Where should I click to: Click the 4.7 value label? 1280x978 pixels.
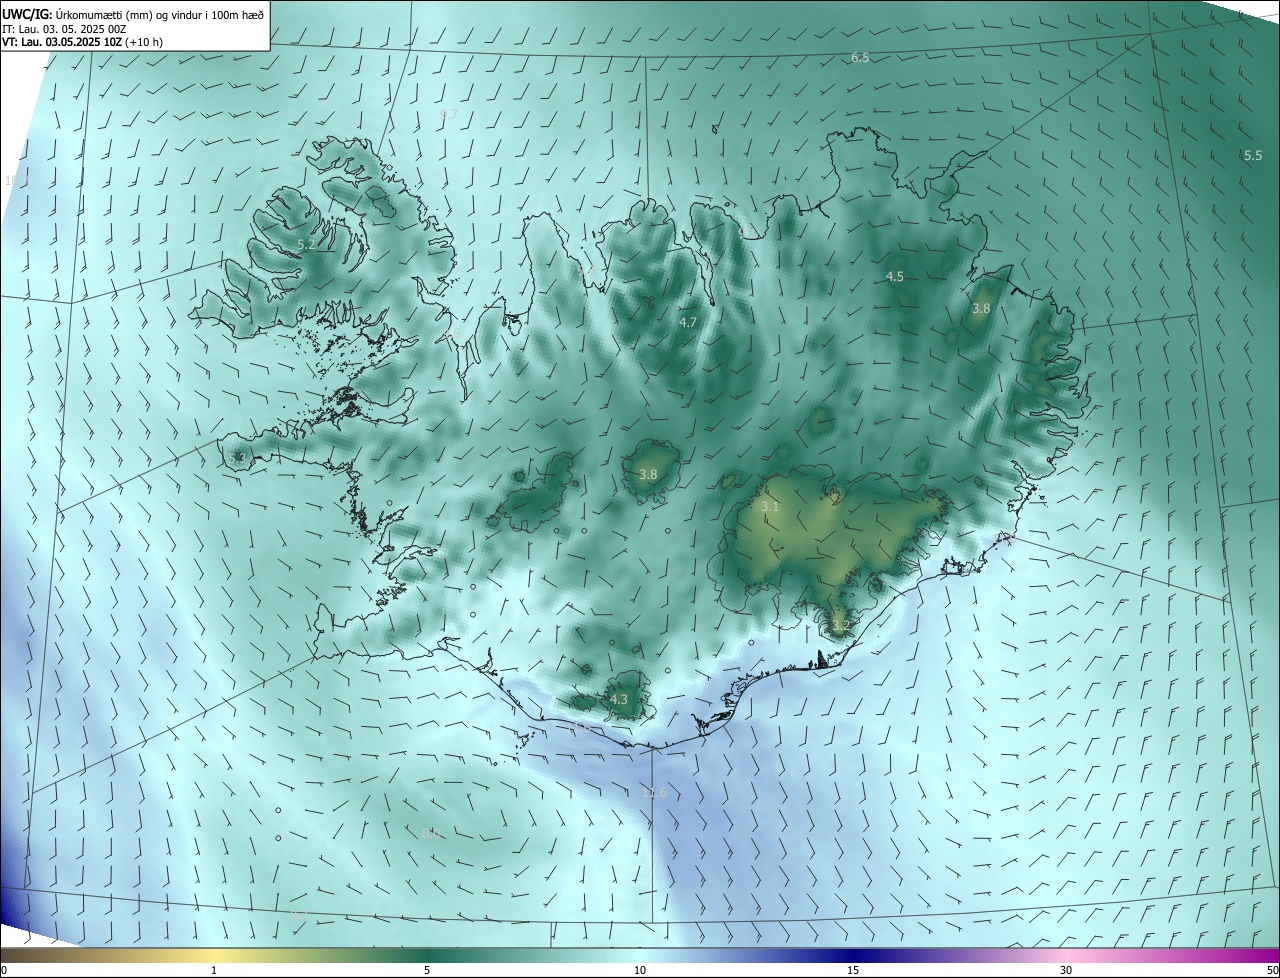pyautogui.click(x=688, y=323)
